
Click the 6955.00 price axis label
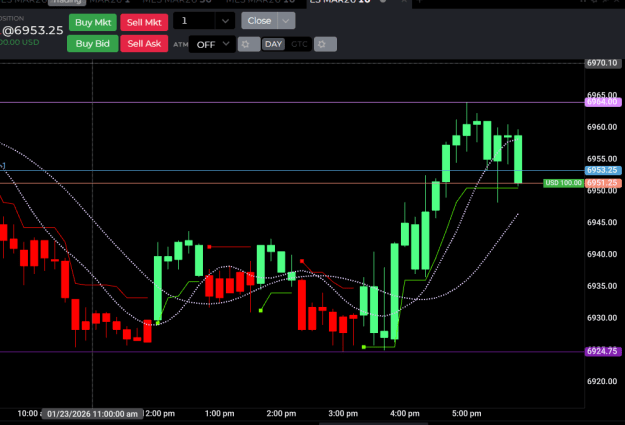tap(602, 159)
